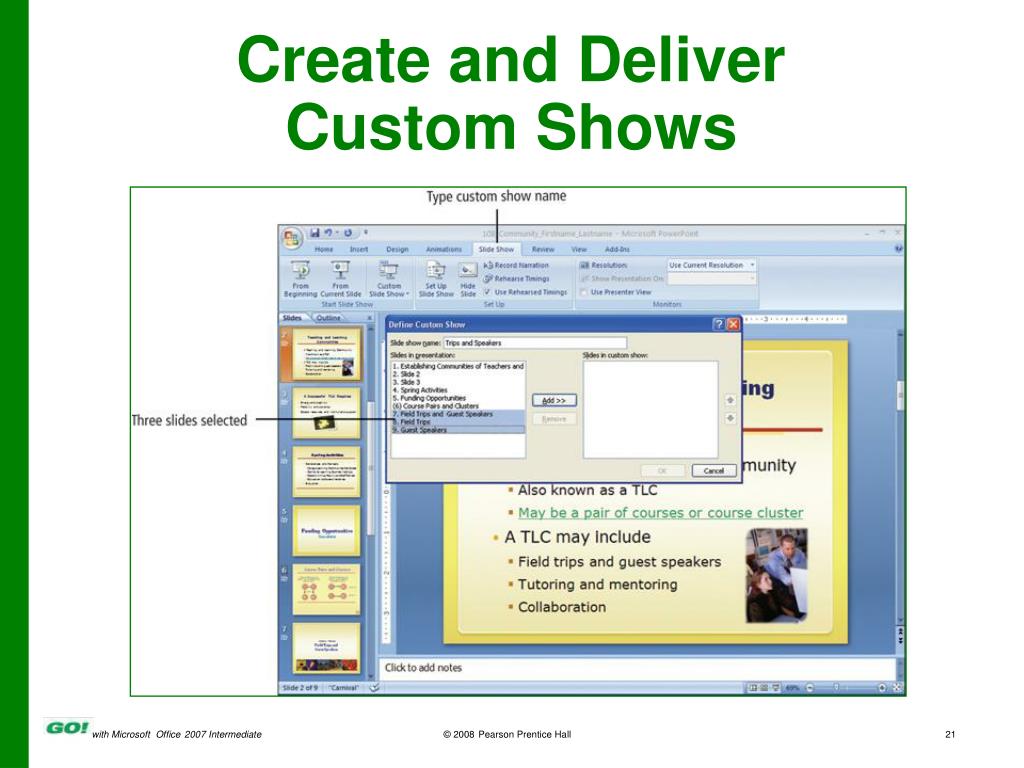Click the Slide show name text field

point(535,343)
